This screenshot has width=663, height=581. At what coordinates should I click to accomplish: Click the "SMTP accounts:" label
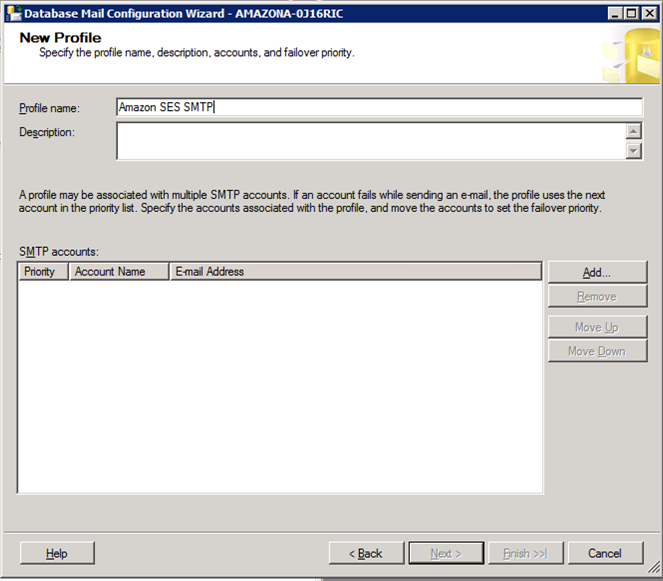[58, 252]
